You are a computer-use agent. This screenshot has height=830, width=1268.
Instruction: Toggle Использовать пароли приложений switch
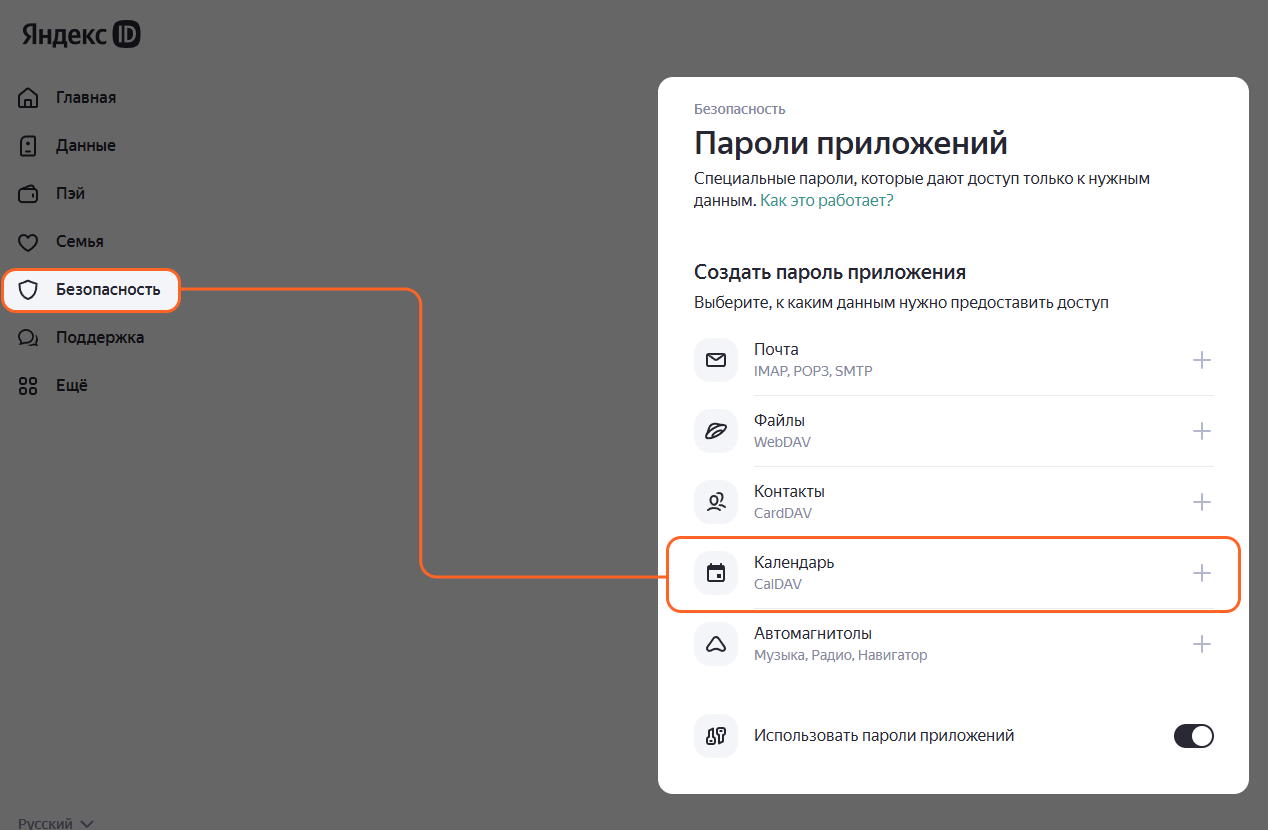[1194, 736]
